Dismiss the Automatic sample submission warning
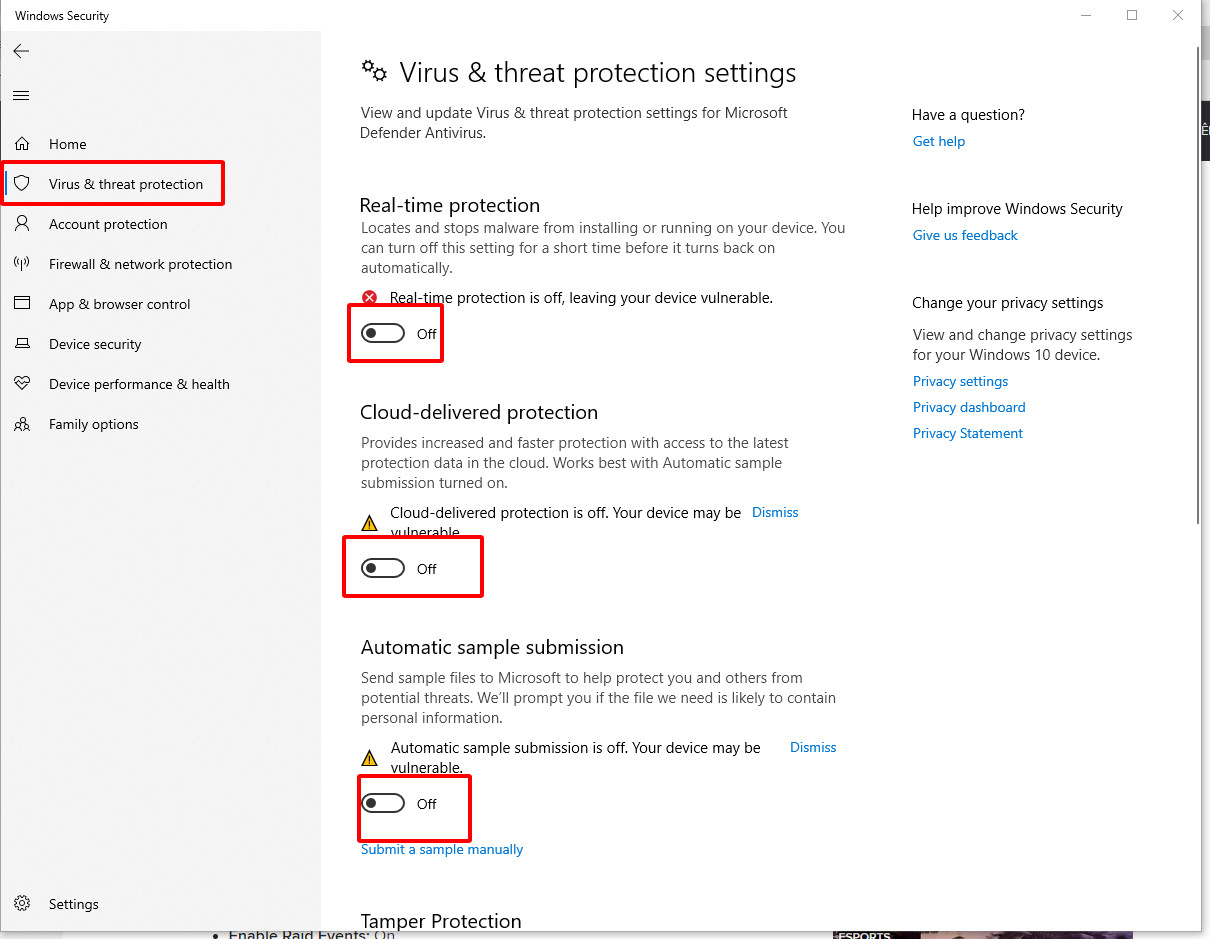 [x=813, y=747]
